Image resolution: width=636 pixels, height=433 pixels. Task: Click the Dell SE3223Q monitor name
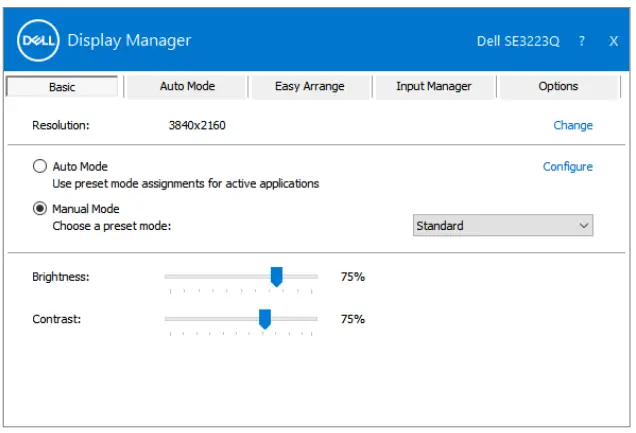[x=518, y=41]
